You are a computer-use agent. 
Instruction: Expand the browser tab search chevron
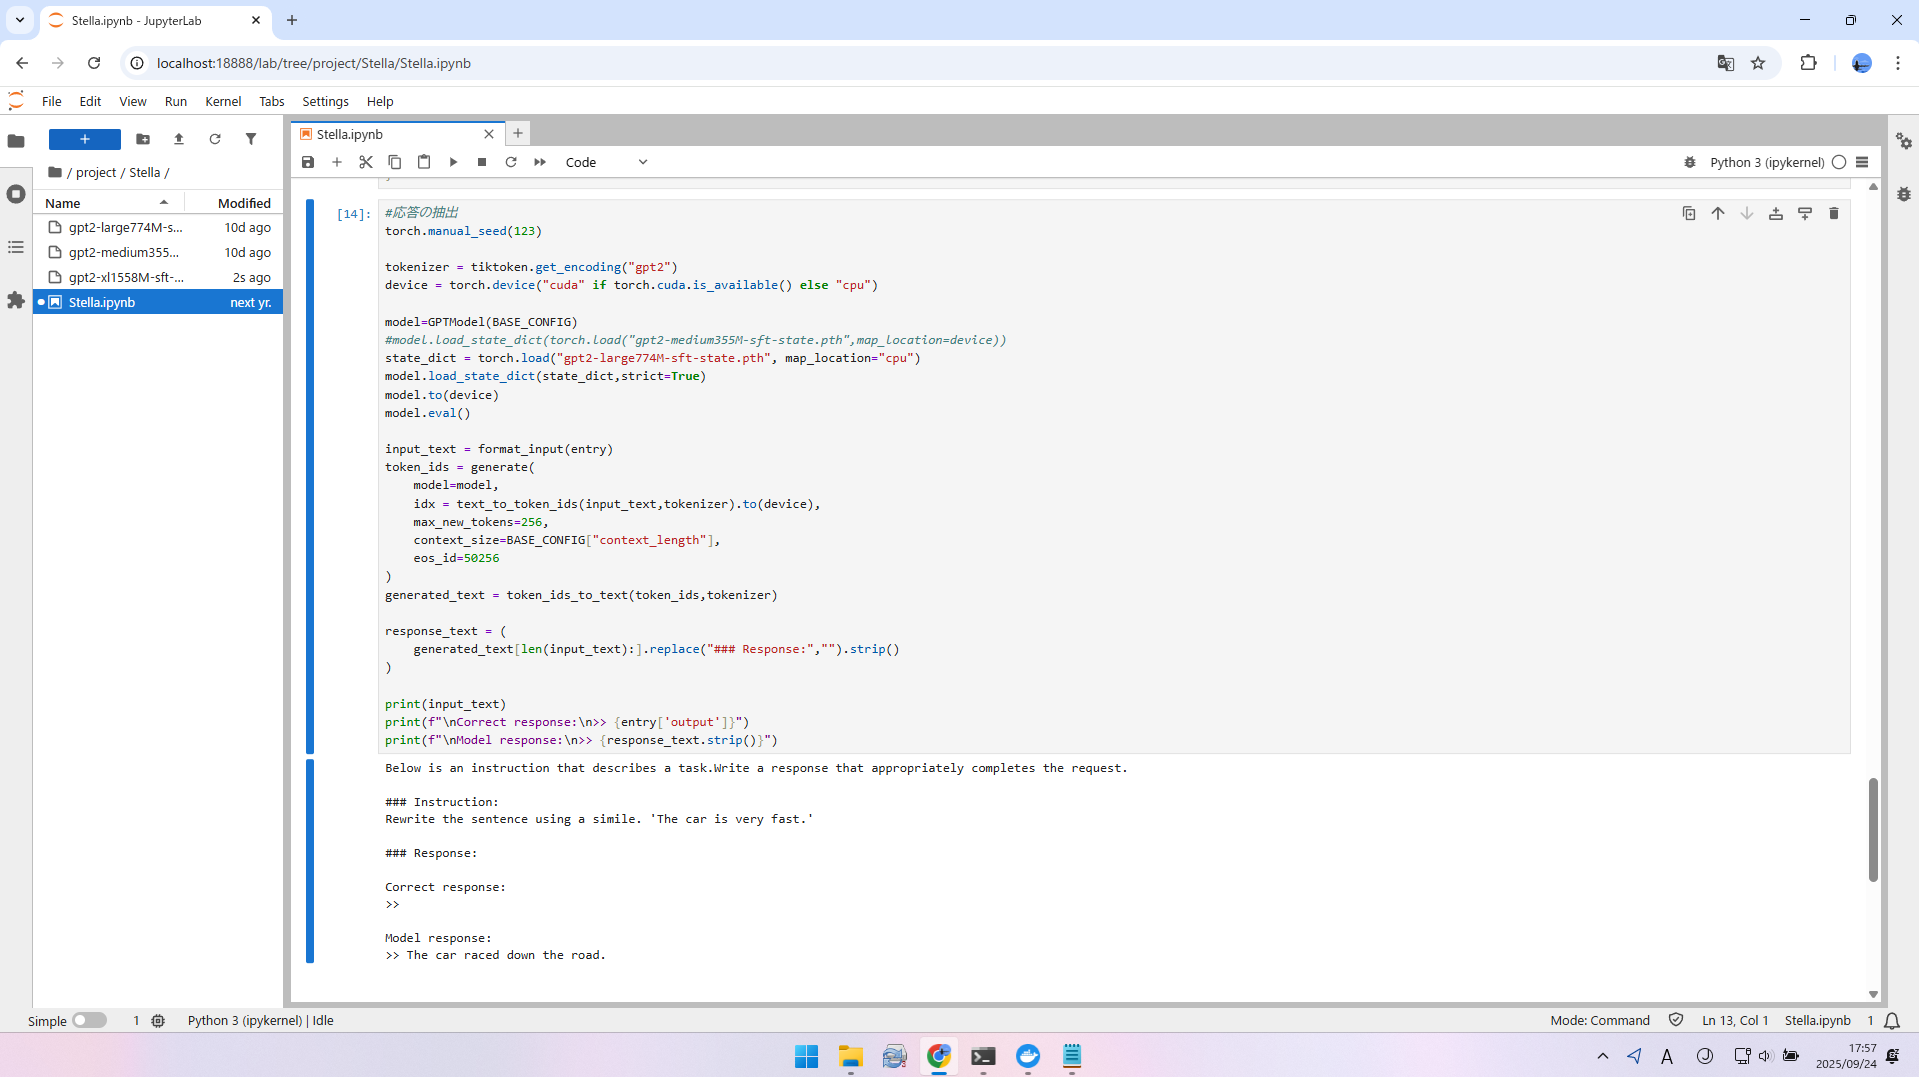point(20,20)
